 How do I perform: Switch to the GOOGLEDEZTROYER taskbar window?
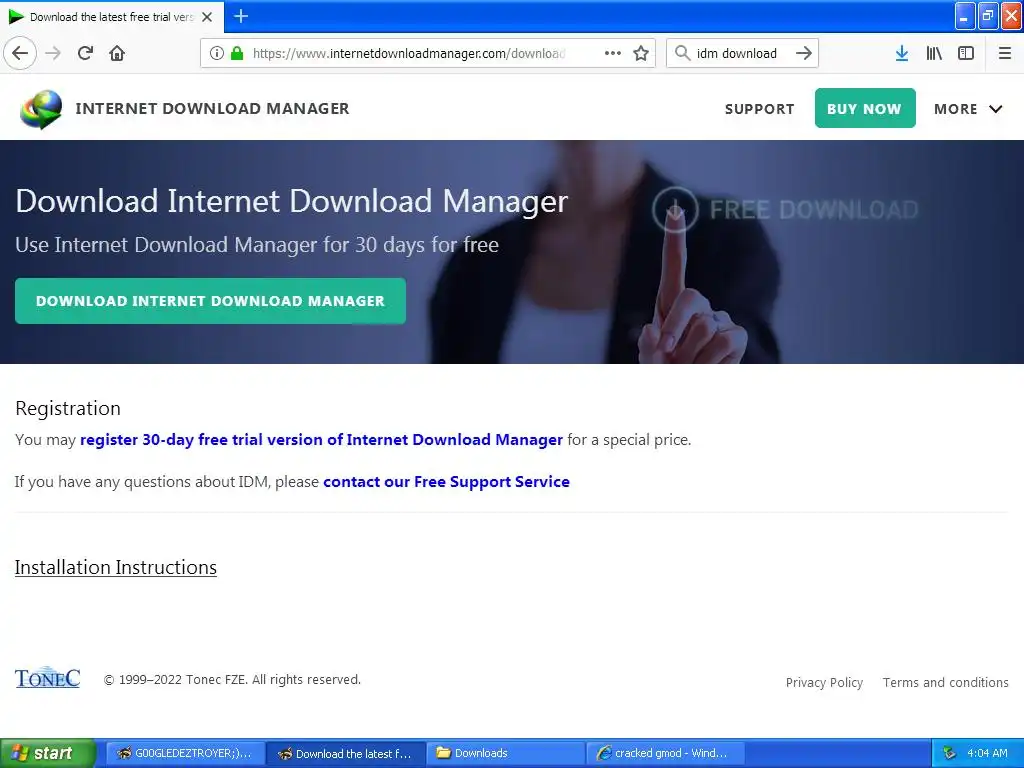tap(185, 753)
